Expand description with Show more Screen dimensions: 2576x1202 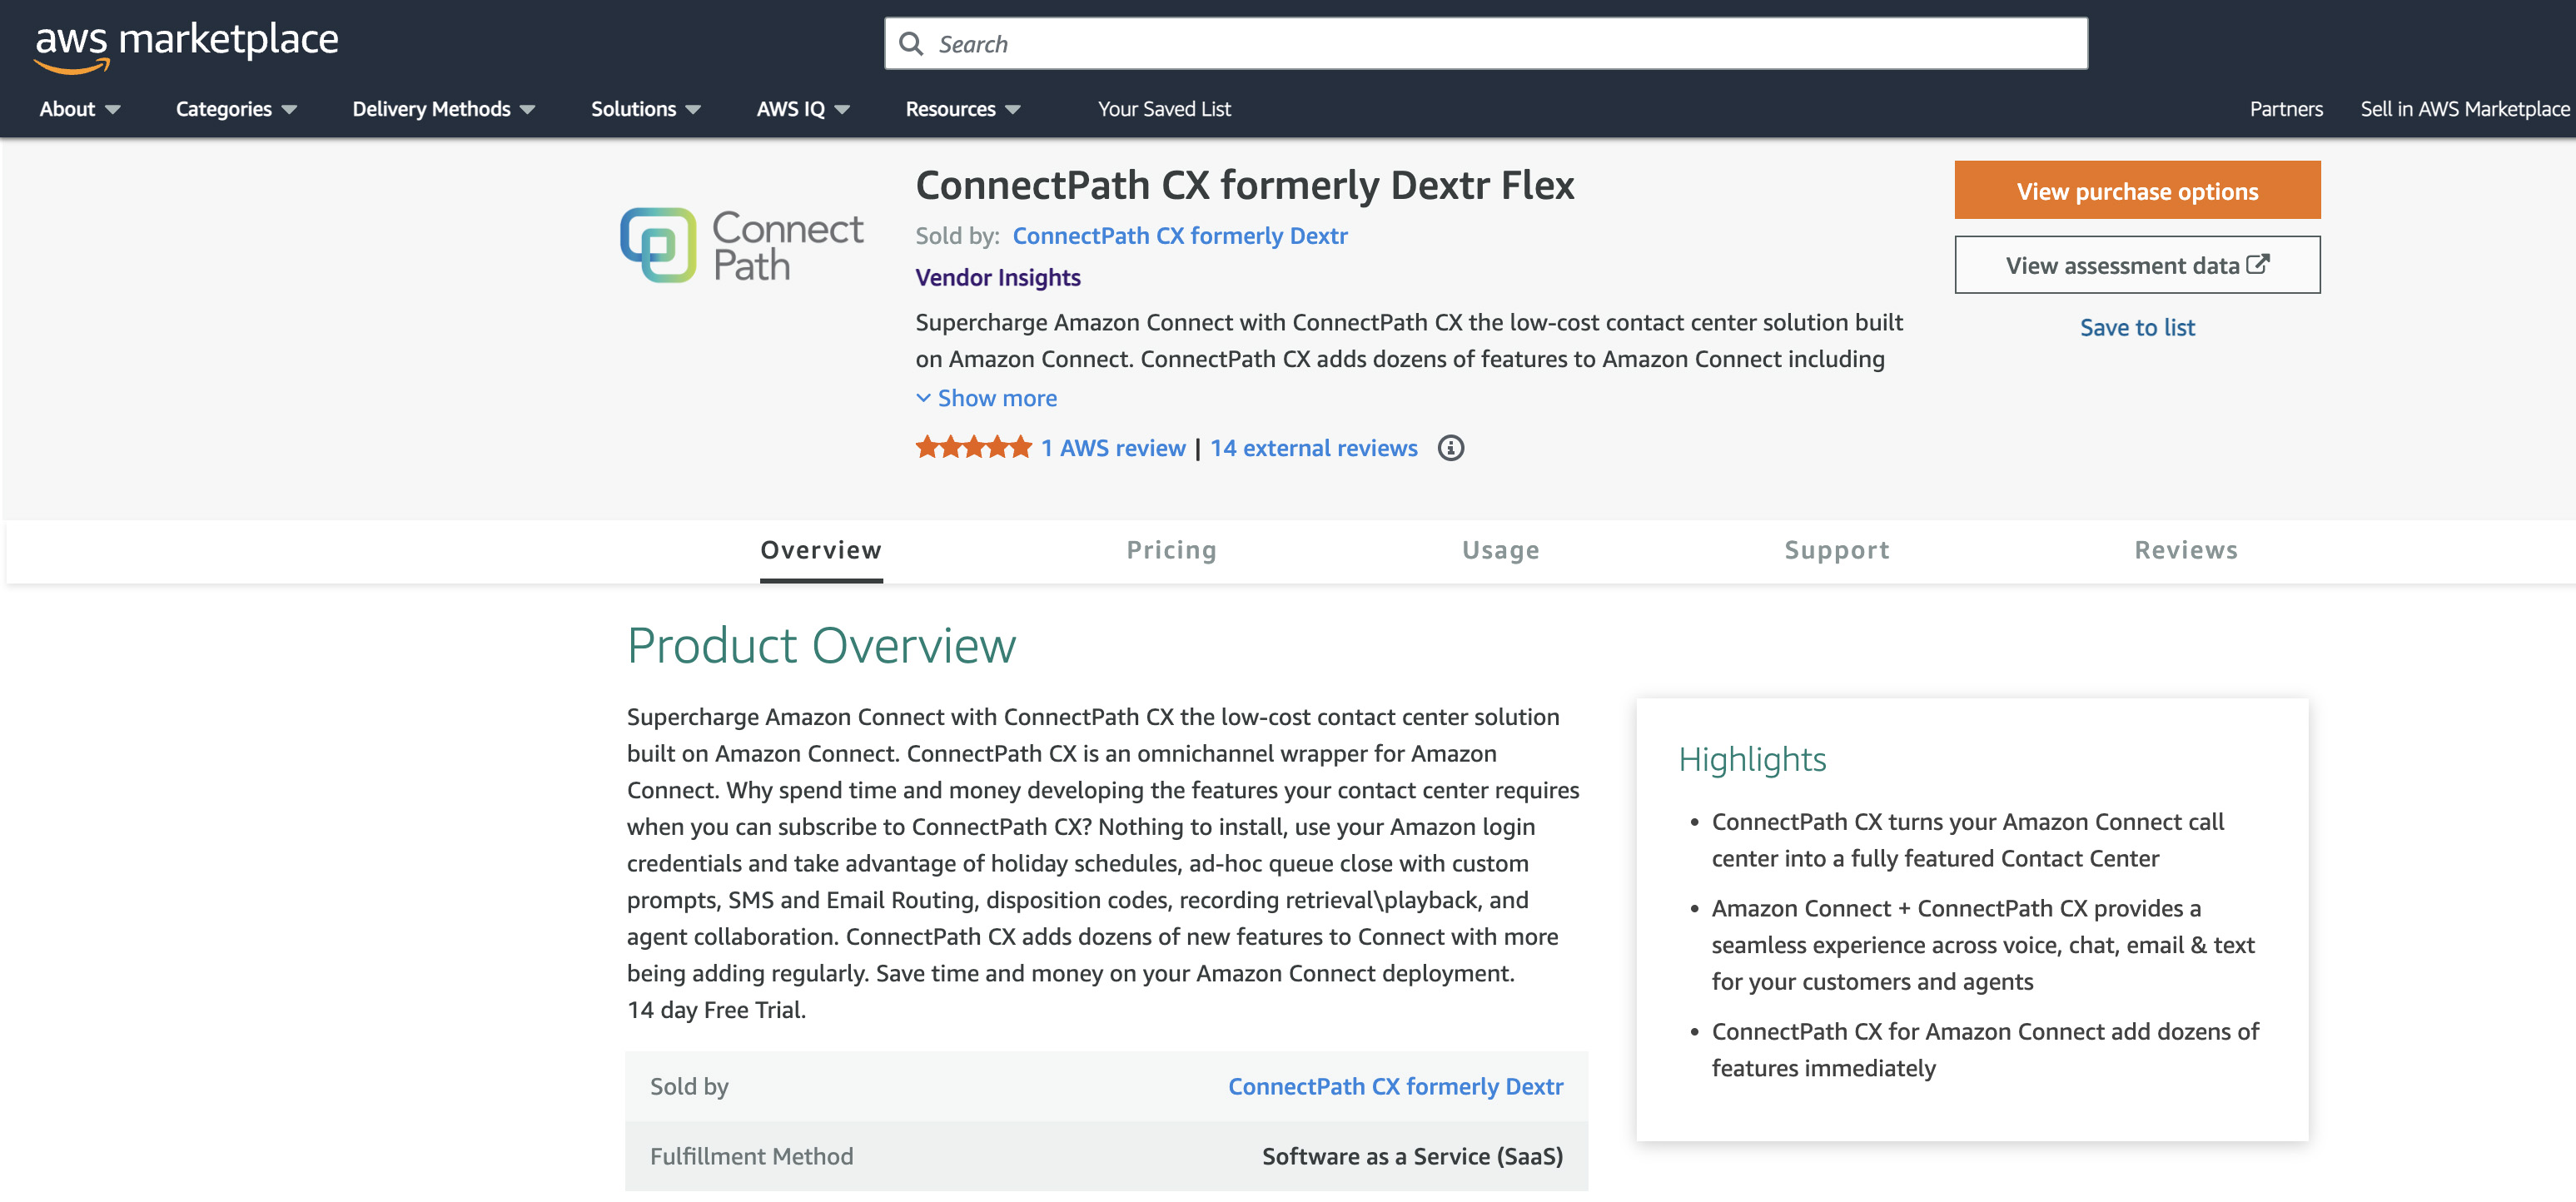click(986, 398)
